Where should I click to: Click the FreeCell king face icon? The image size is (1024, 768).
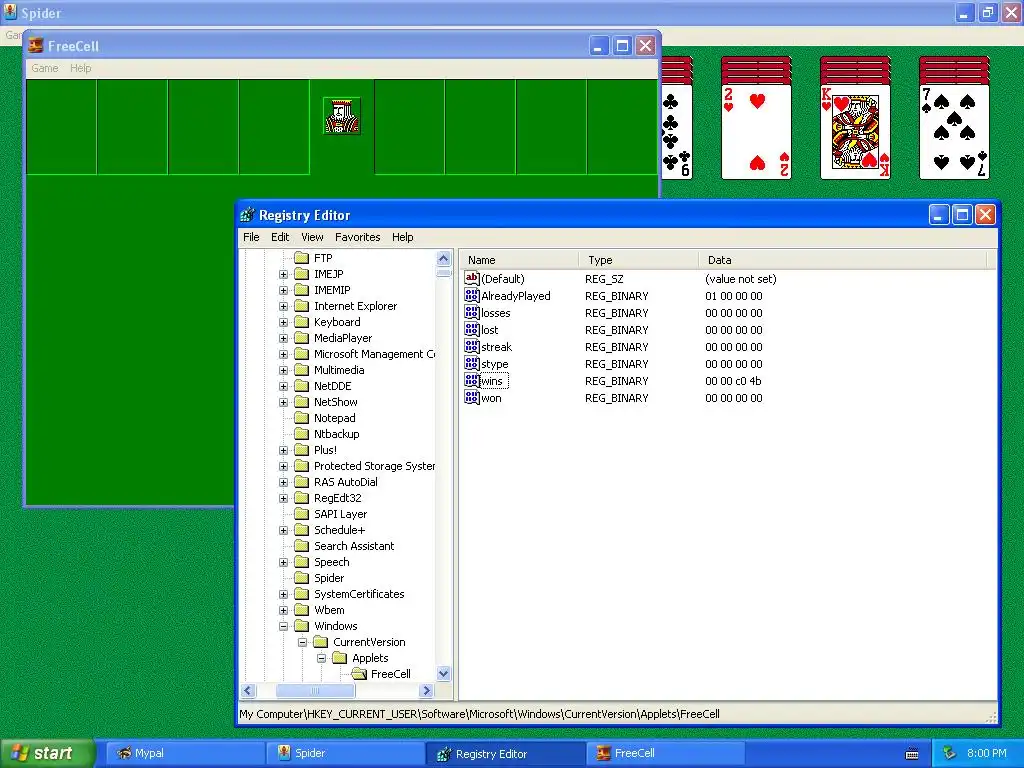tap(342, 116)
